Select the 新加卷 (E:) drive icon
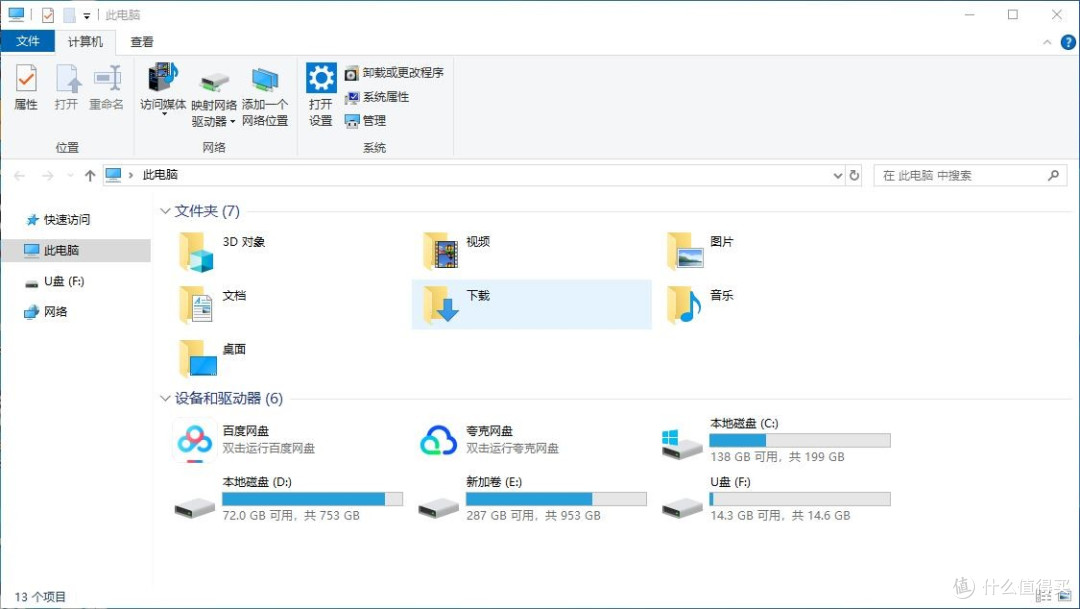The image size is (1080, 609). click(x=439, y=508)
